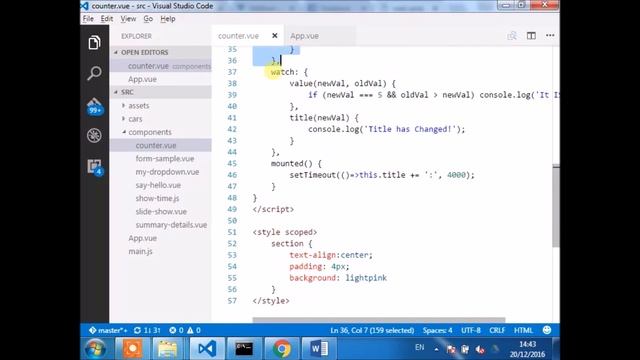The image size is (640, 360).
Task: Click 'mounted()' on line 45
Action: [291, 163]
